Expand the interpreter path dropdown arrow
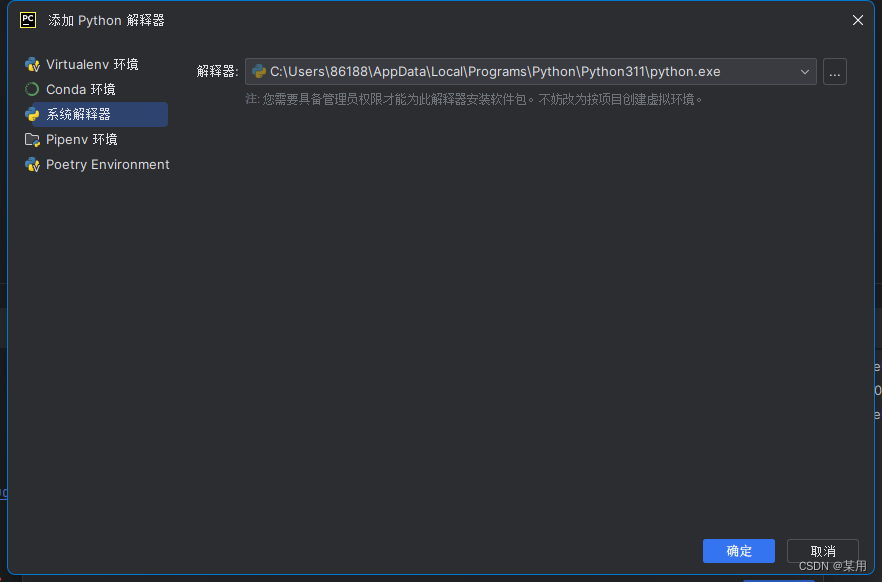Screen dimensions: 882x582 (804, 72)
